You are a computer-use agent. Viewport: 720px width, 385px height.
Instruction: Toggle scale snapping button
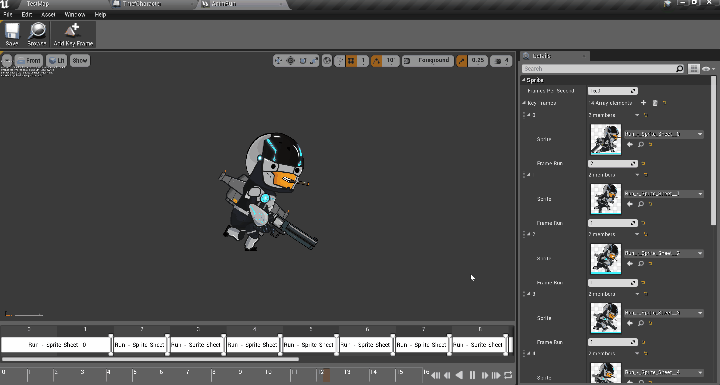(462, 61)
